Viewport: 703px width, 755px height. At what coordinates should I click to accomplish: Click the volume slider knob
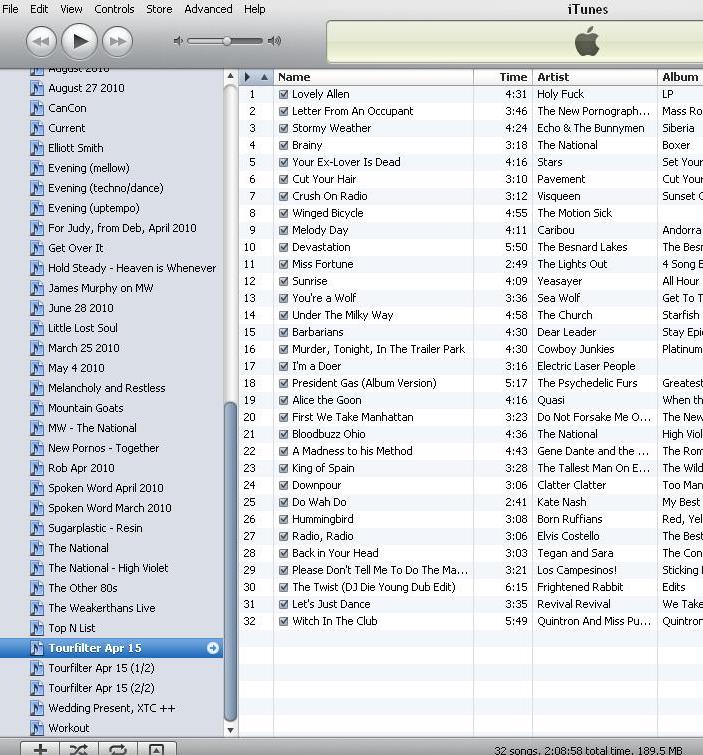[x=227, y=41]
